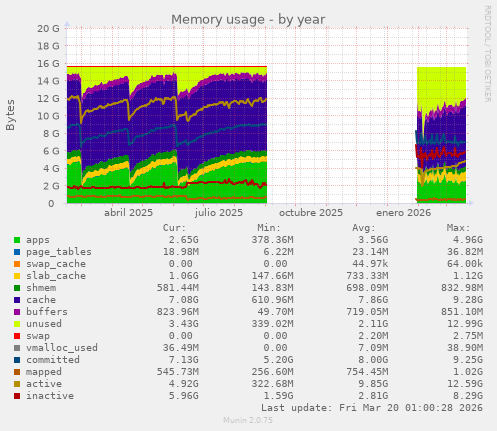Click the slab_cache yellow legend swatch

tap(17, 276)
